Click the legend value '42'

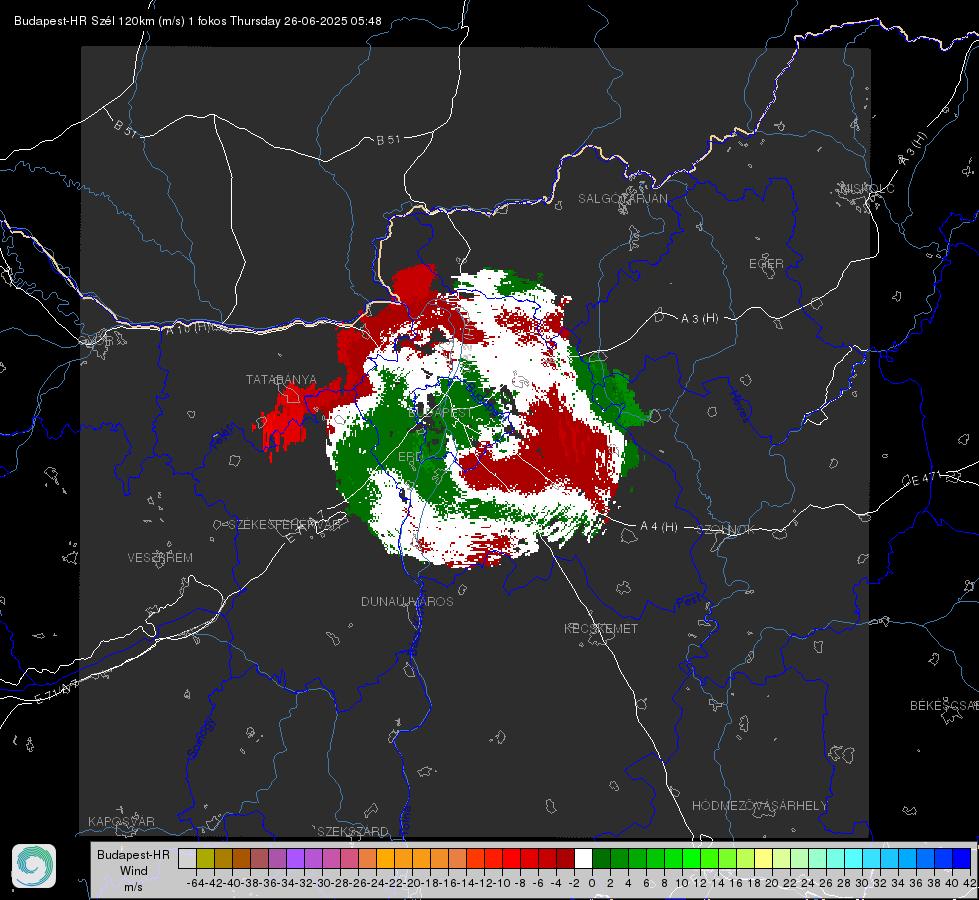coord(970,883)
